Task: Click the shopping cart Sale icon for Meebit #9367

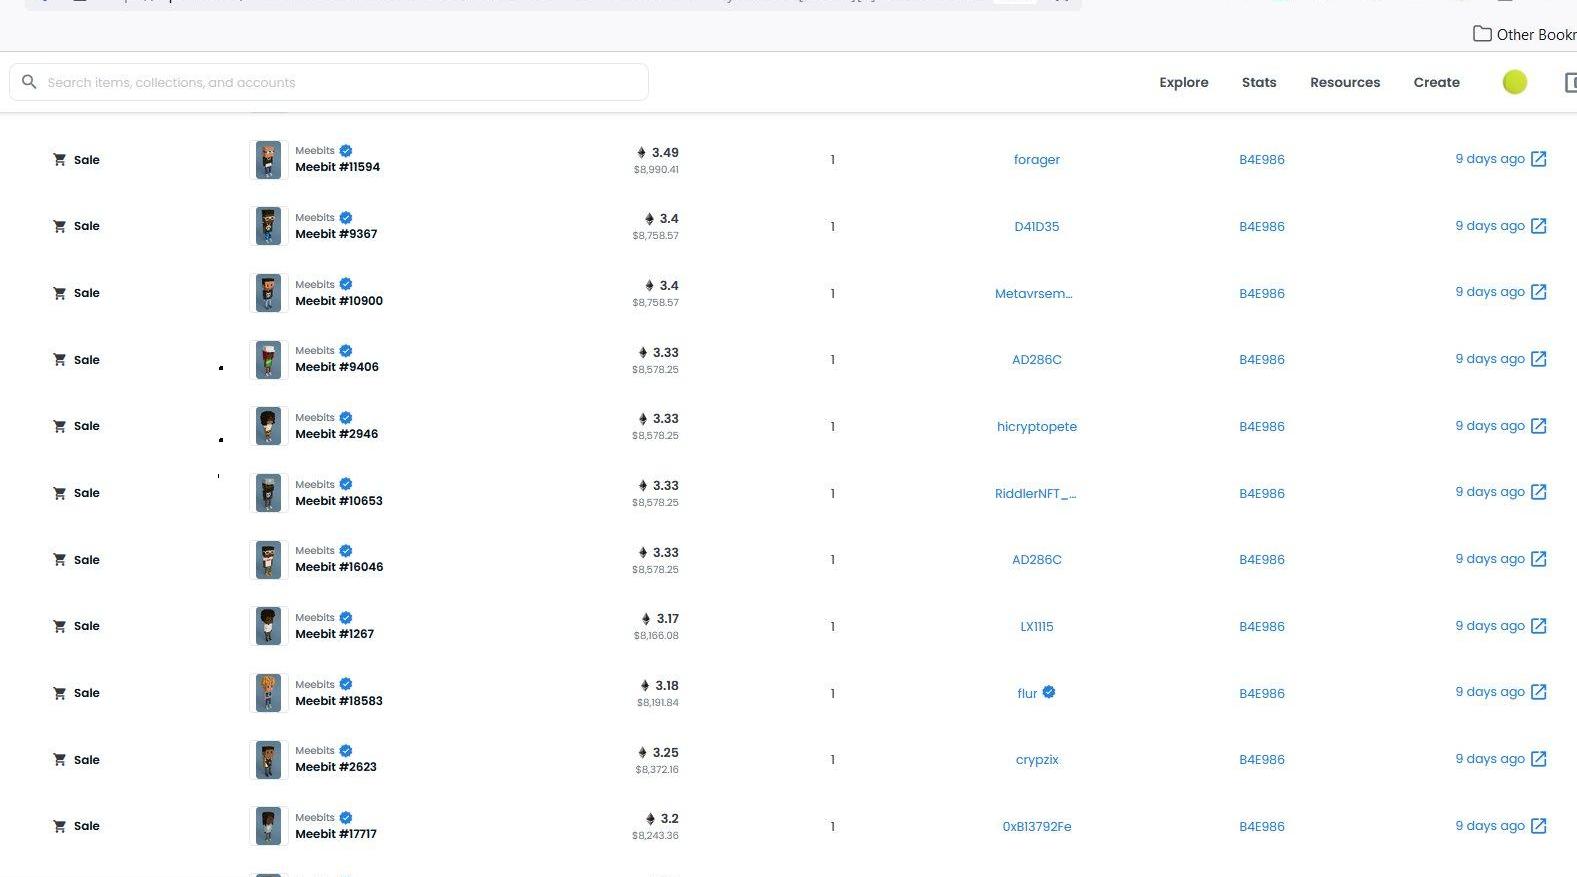Action: (59, 226)
